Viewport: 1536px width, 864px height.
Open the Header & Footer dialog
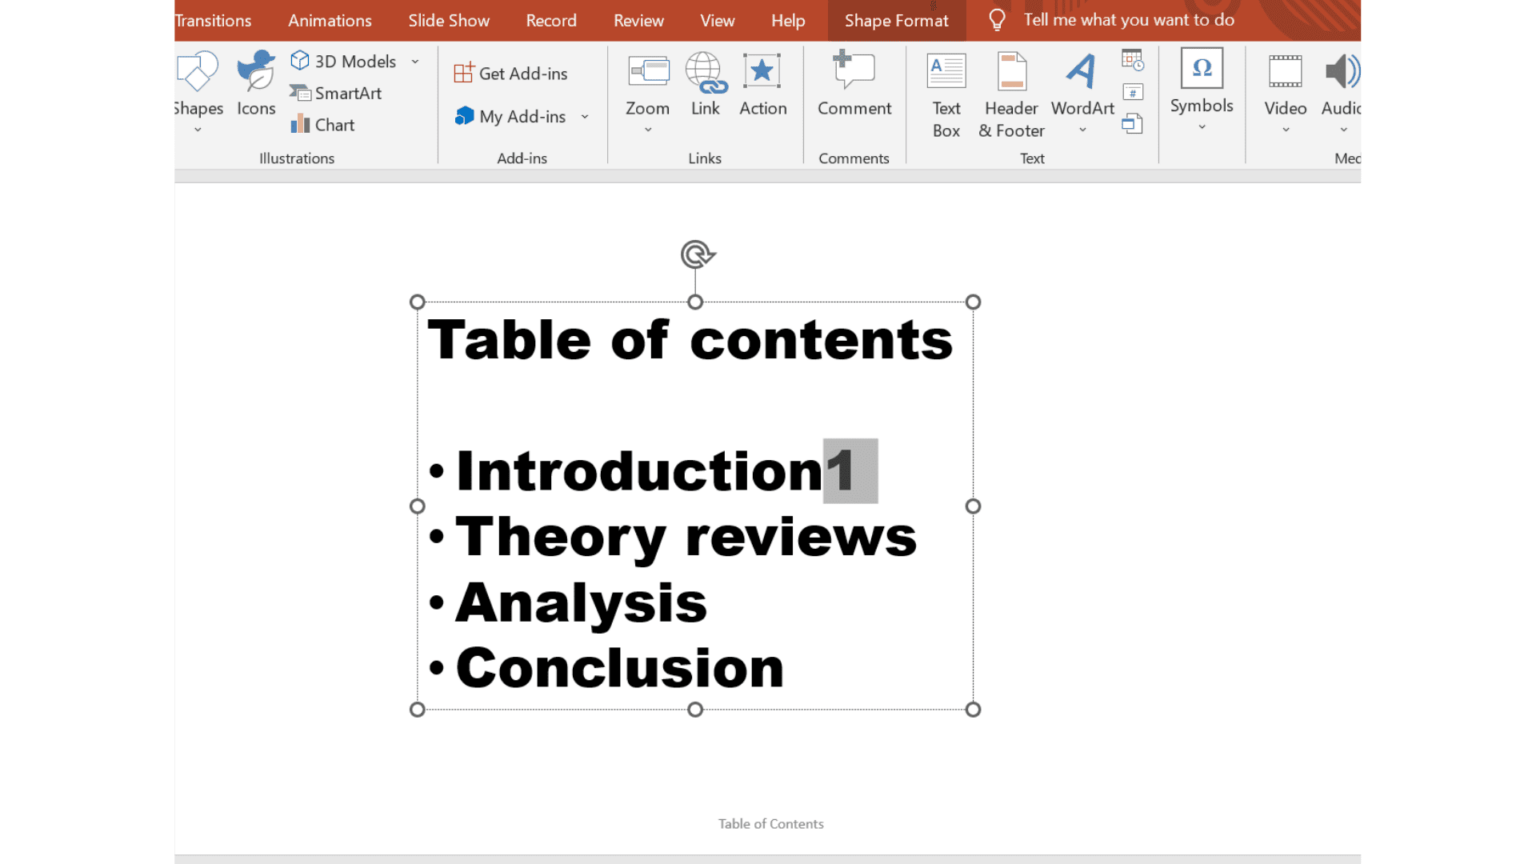1011,96
